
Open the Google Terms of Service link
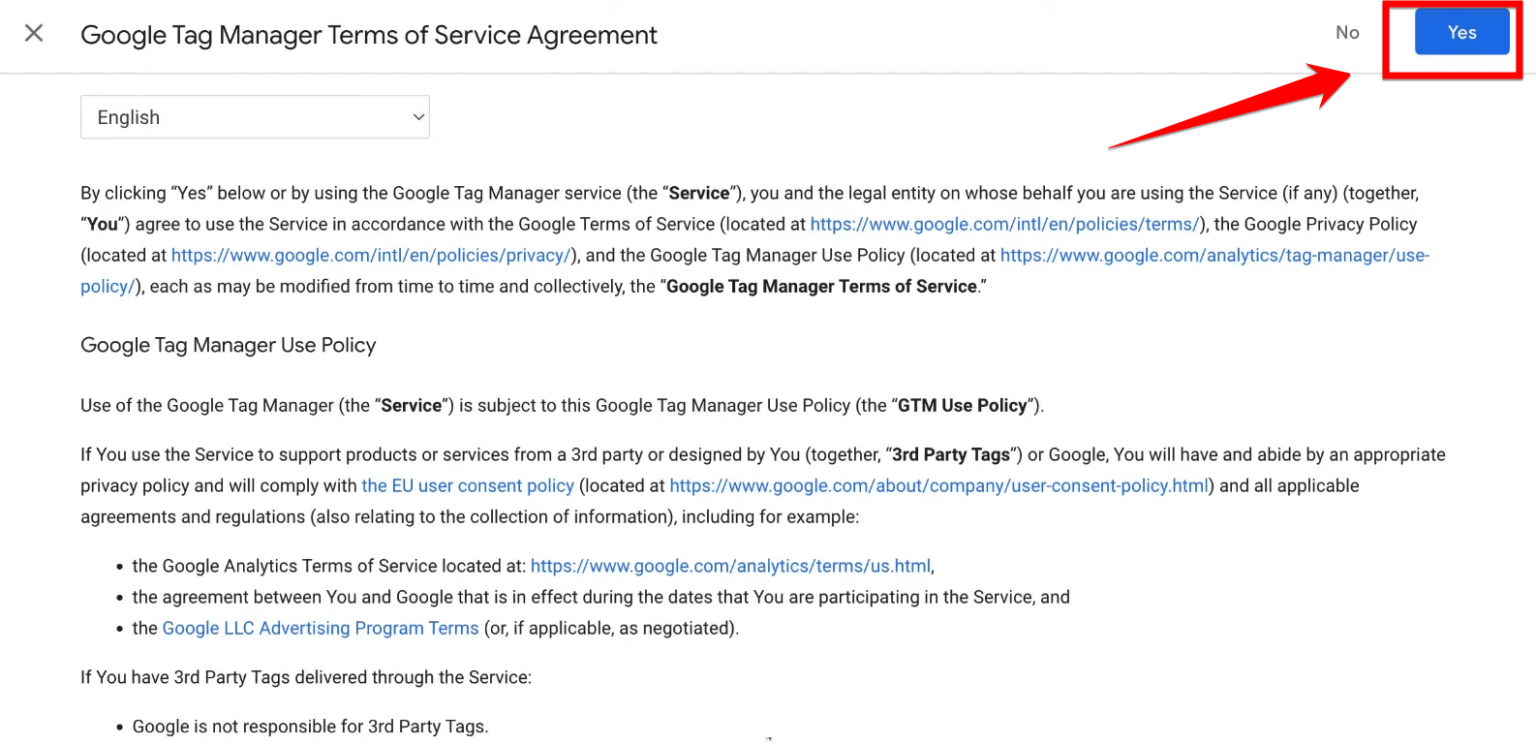[1006, 224]
